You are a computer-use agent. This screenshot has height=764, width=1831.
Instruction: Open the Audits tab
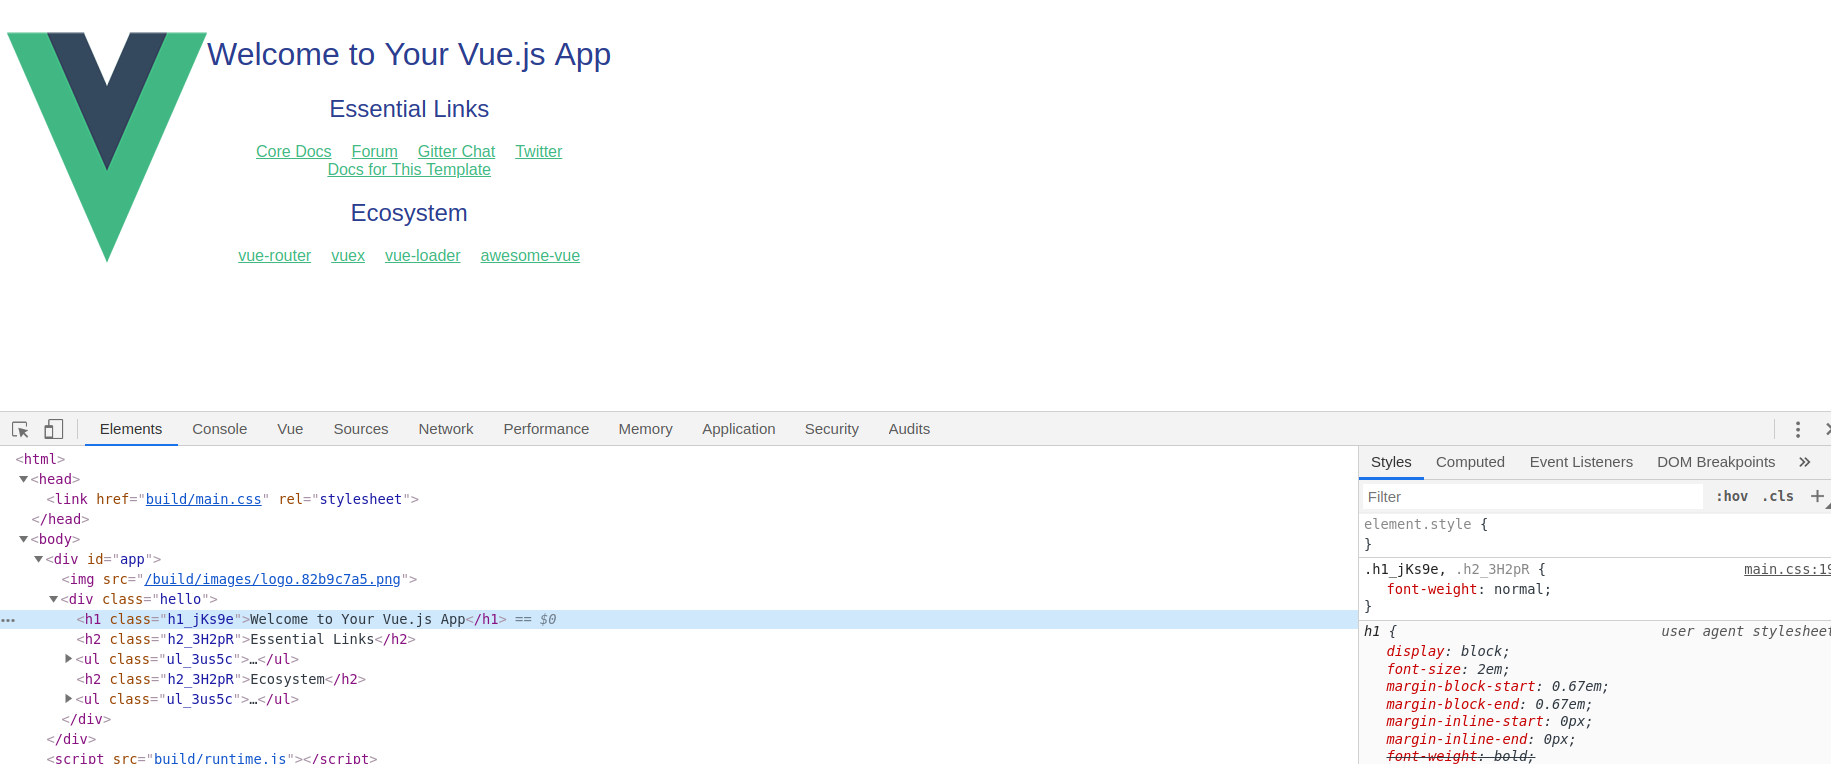click(909, 429)
